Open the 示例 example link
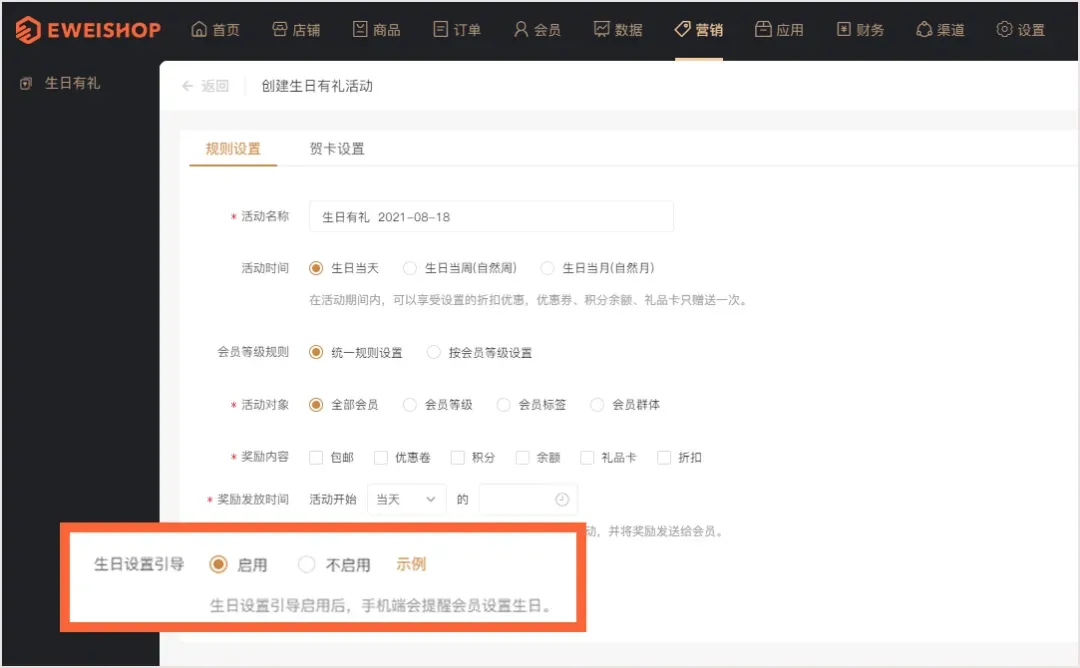The image size is (1080, 668). (413, 563)
